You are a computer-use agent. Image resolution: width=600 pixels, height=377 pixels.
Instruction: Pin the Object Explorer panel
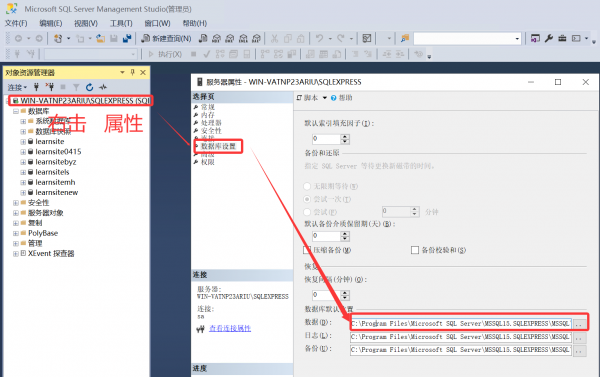[x=132, y=72]
